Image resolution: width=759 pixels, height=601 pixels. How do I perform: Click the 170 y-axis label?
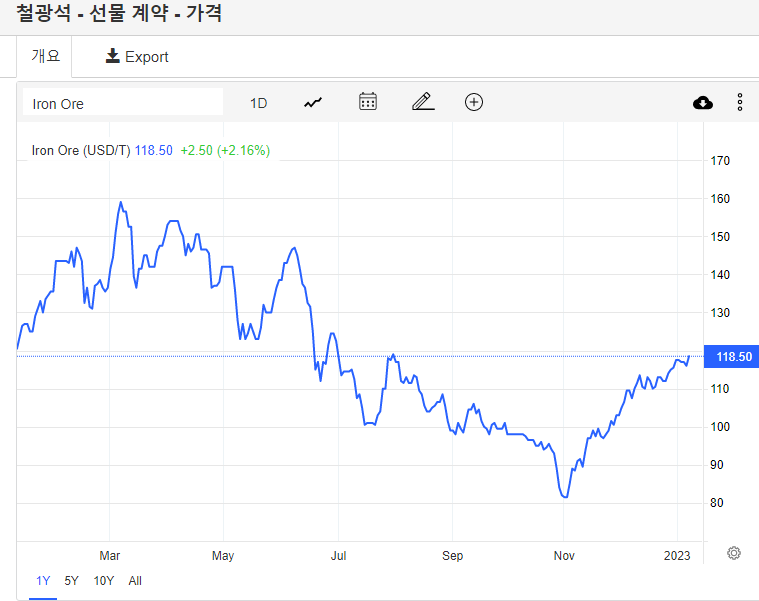coord(720,161)
